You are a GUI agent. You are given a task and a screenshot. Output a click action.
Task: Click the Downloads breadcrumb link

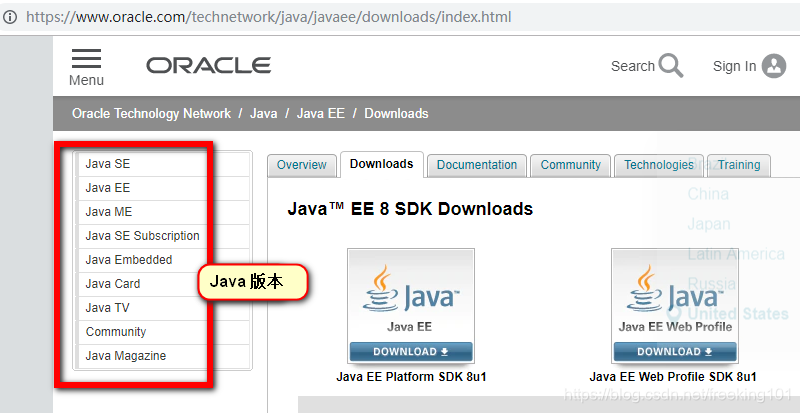[396, 113]
